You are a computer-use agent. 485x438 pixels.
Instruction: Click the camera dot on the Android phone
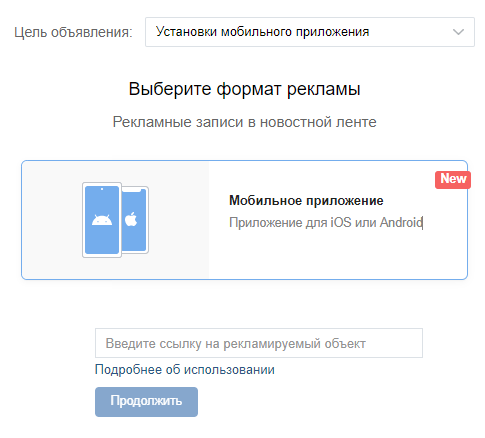point(102,189)
